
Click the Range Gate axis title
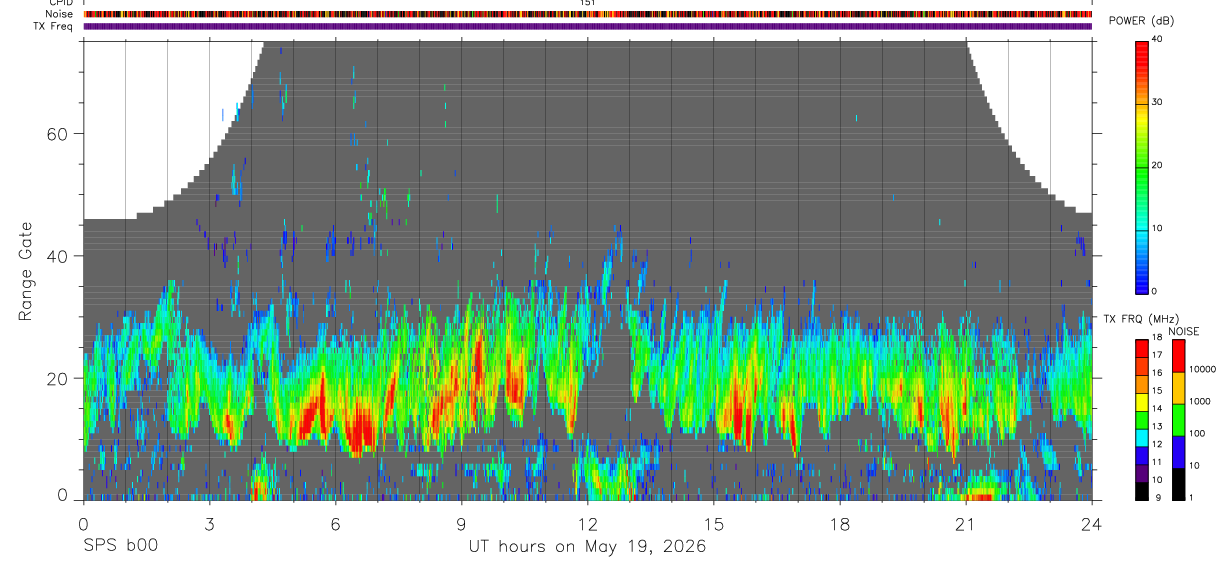click(x=26, y=270)
